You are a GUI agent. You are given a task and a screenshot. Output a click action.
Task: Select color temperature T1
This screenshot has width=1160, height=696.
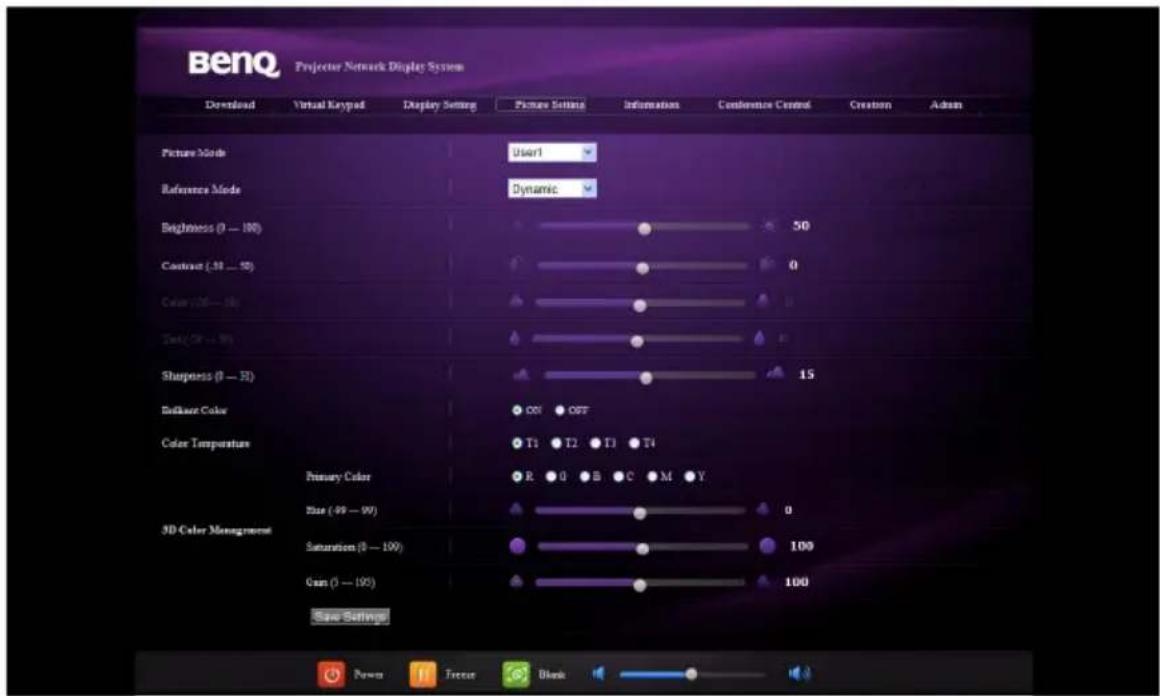coord(517,443)
